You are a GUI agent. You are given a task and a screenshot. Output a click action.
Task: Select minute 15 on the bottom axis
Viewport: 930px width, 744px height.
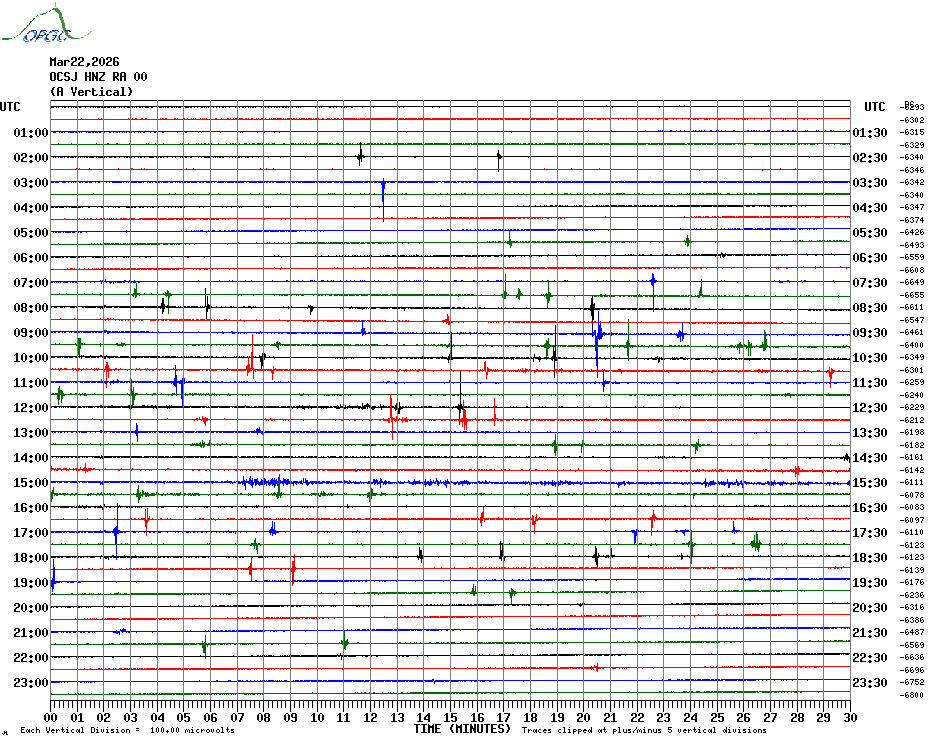click(x=450, y=717)
